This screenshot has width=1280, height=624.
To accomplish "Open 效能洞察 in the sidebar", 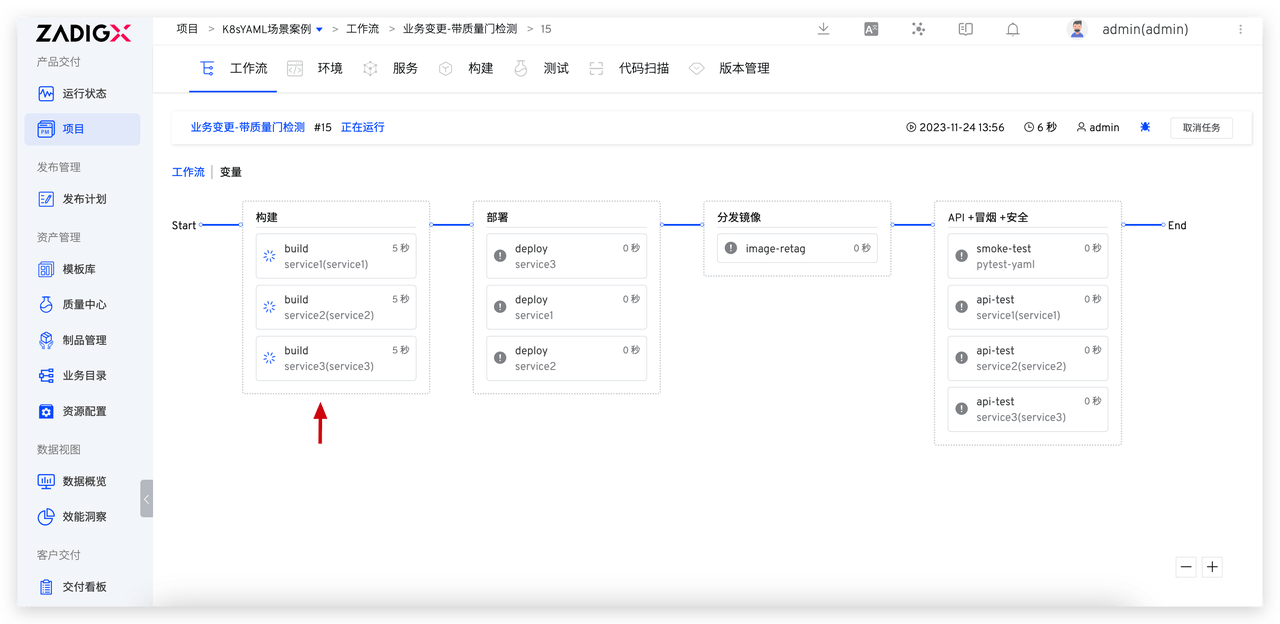I will 84,517.
